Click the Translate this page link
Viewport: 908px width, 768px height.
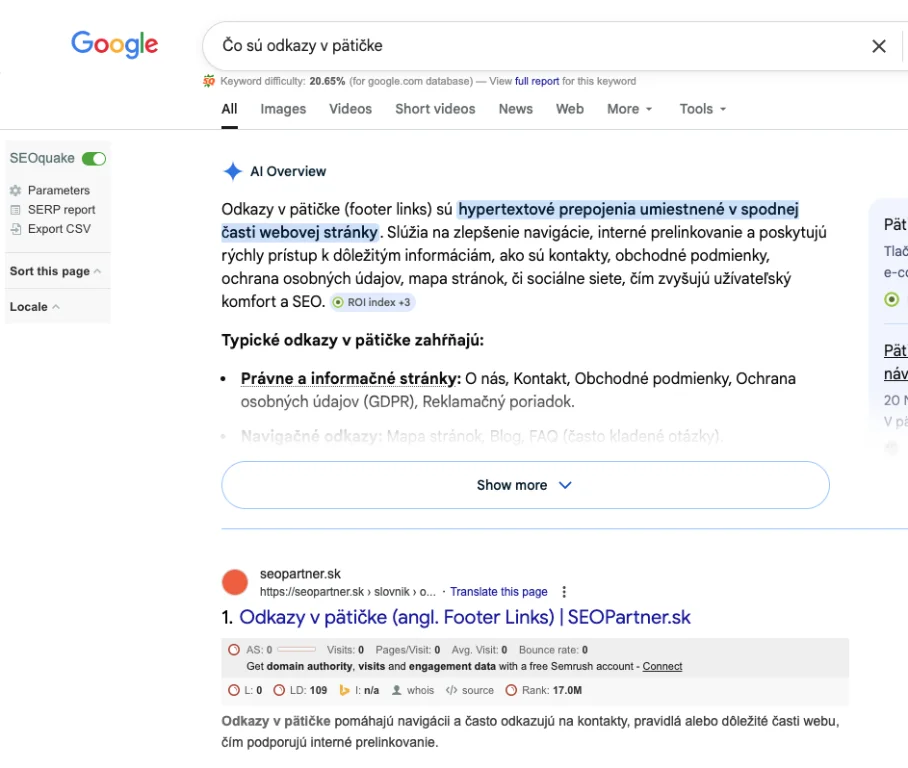pyautogui.click(x=499, y=592)
